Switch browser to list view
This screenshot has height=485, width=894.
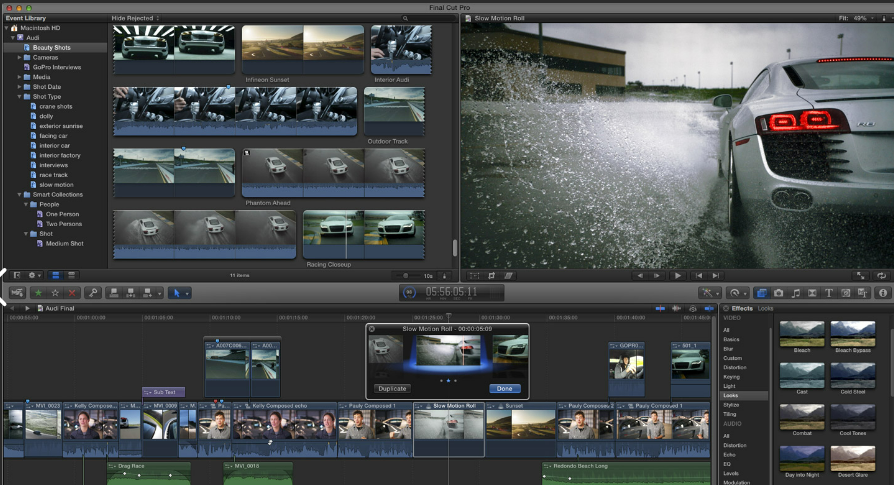tap(72, 275)
